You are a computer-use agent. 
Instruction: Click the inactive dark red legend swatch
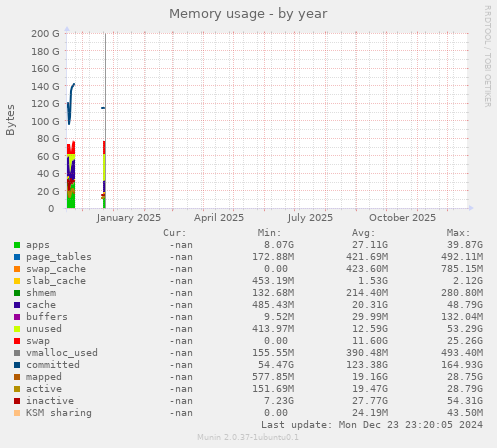point(17,401)
